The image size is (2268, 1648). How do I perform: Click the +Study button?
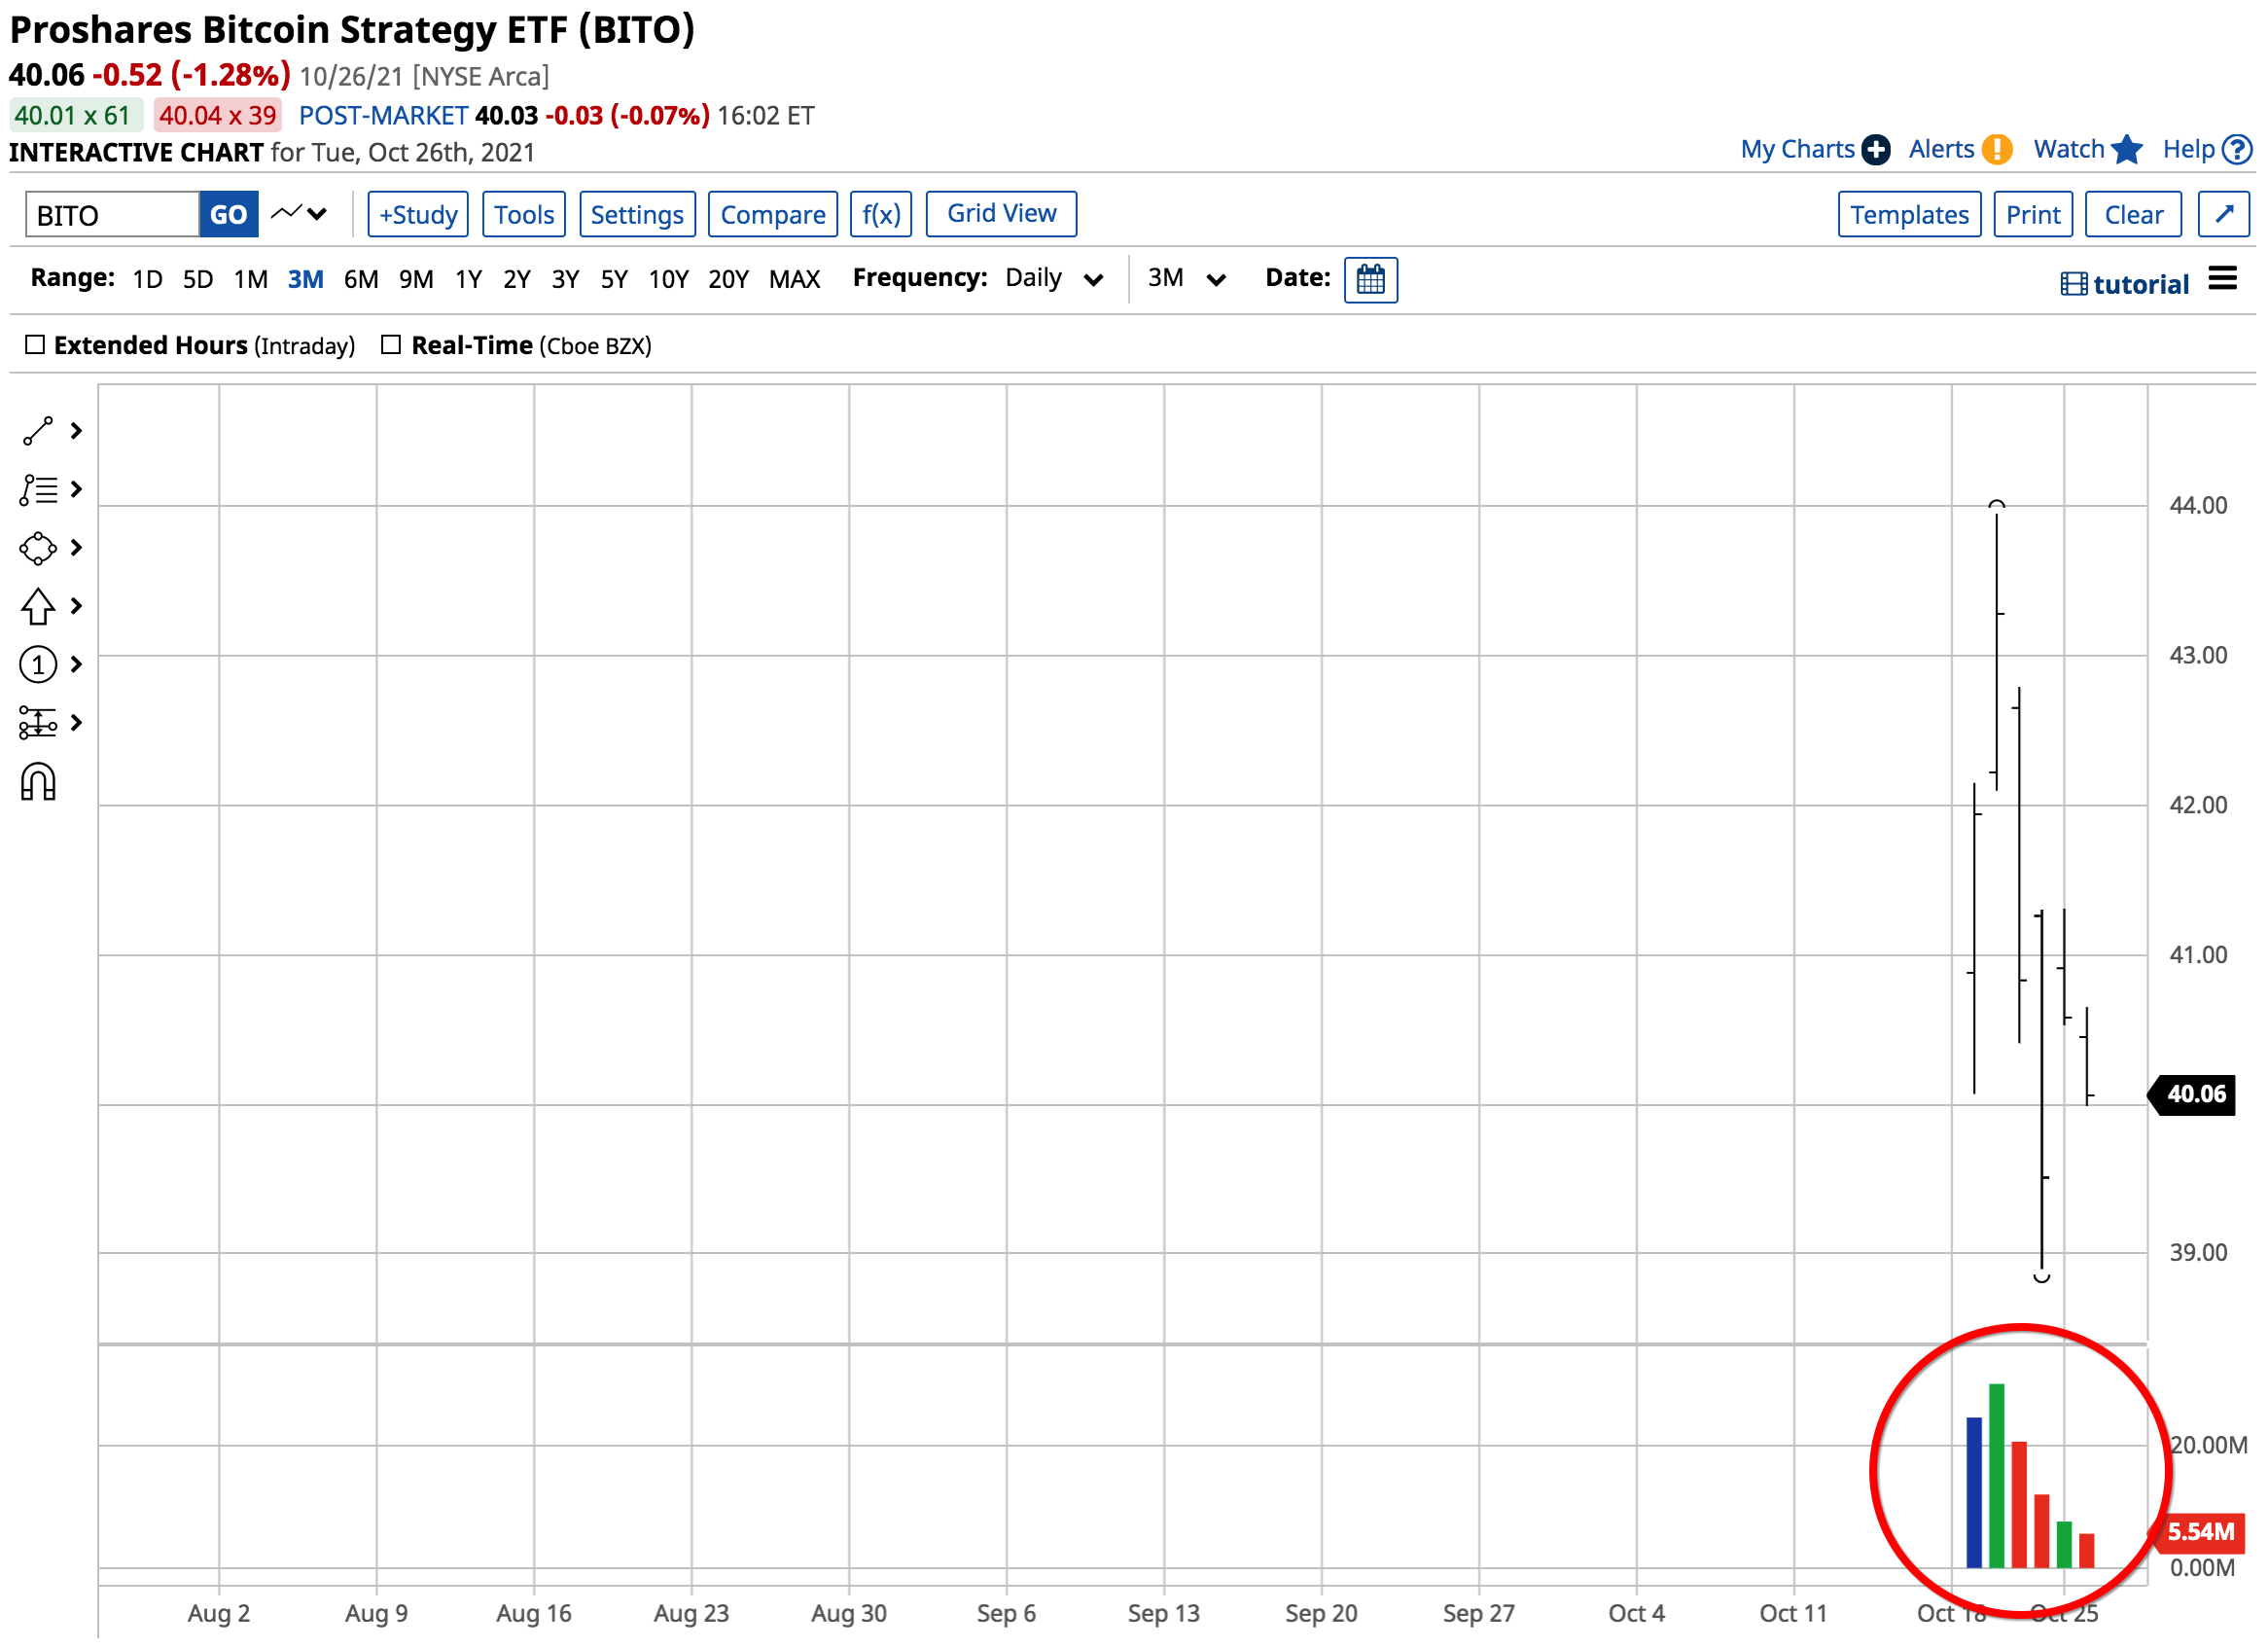tap(418, 215)
